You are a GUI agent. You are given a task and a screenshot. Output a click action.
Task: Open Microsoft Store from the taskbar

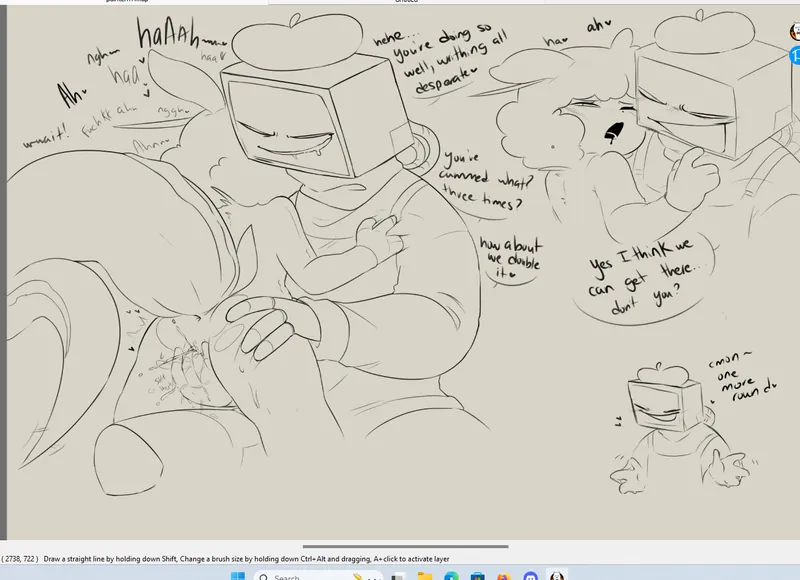pos(478,577)
